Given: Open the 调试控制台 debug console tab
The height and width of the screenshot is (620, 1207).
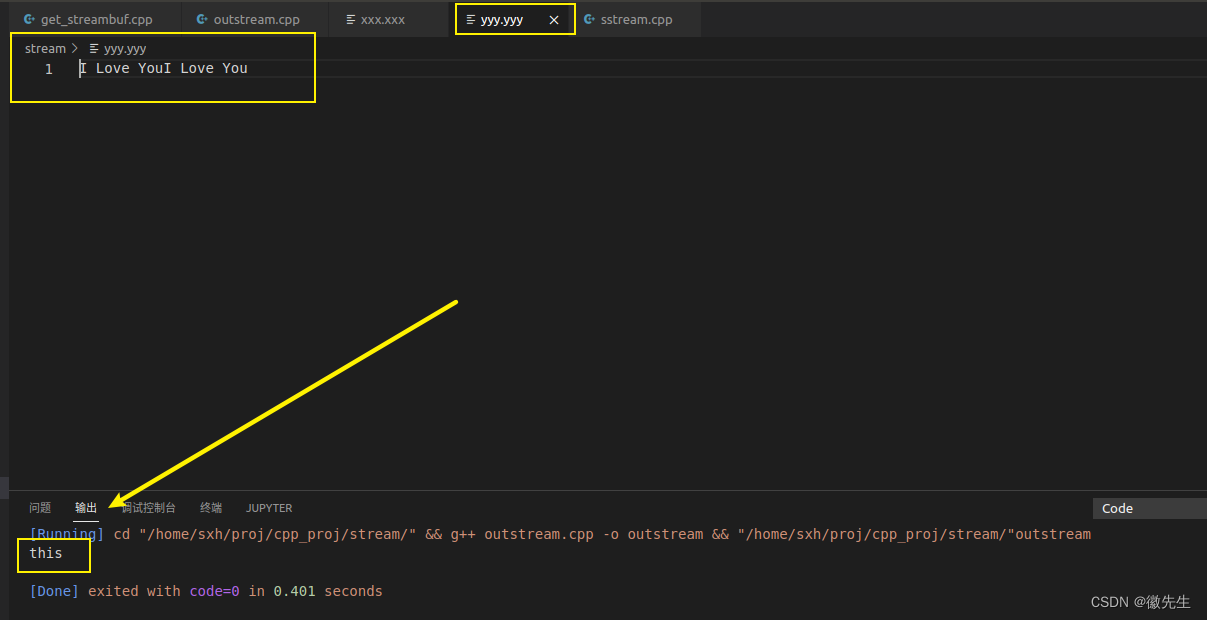Looking at the screenshot, I should [x=149, y=508].
